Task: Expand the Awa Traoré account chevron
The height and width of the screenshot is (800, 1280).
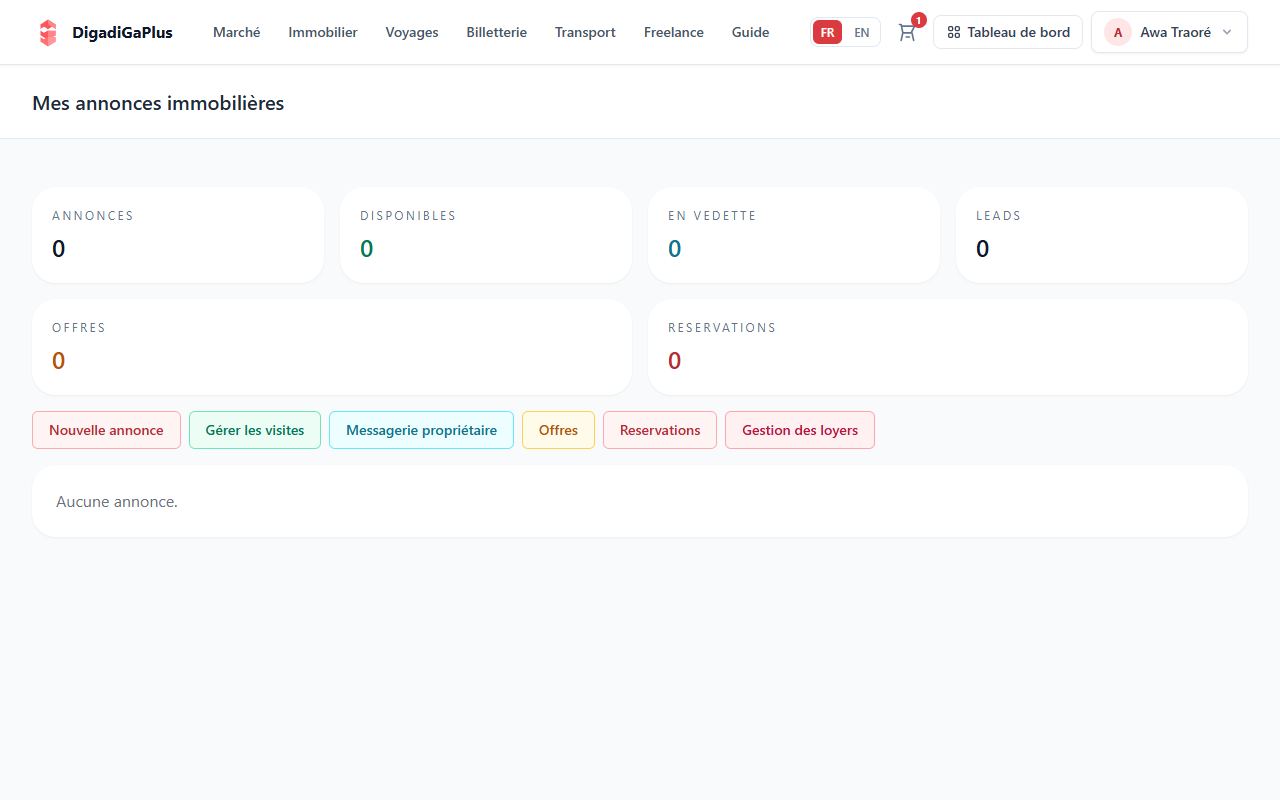Action: click(1227, 32)
